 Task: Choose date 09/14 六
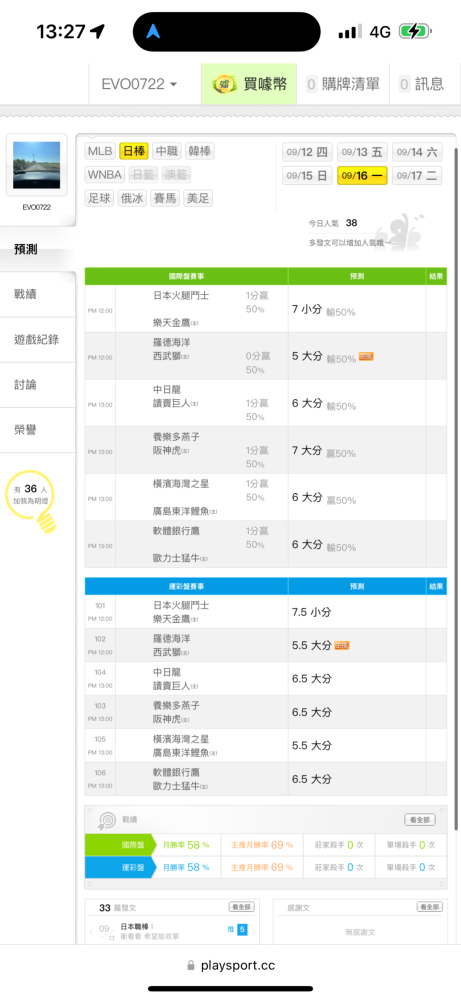pos(417,152)
